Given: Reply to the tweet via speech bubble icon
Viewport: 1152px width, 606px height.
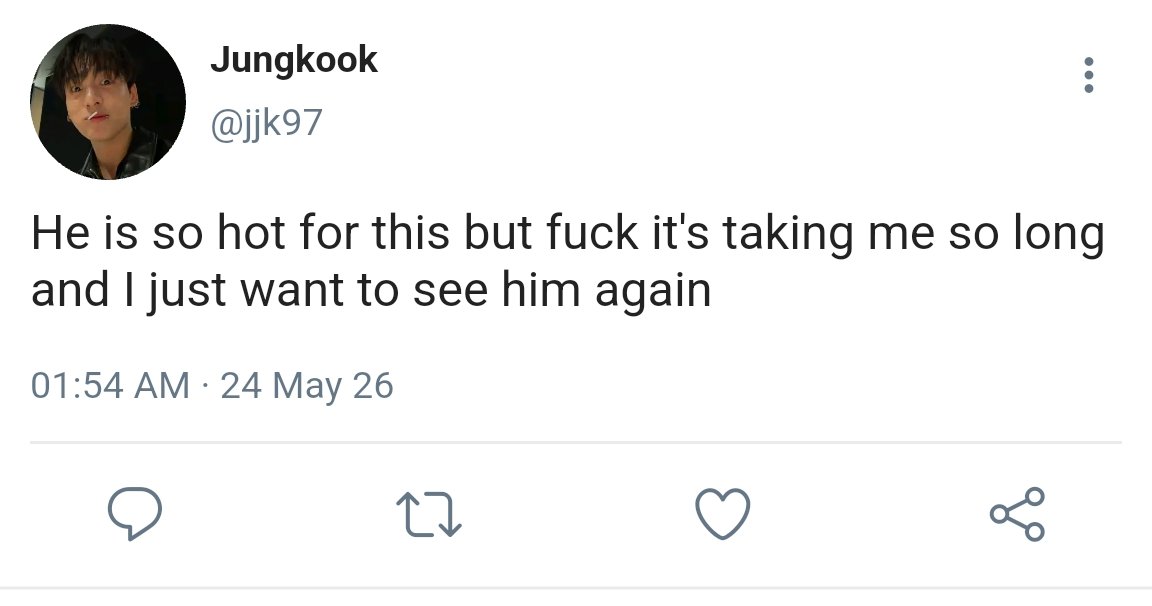Looking at the screenshot, I should pyautogui.click(x=134, y=513).
